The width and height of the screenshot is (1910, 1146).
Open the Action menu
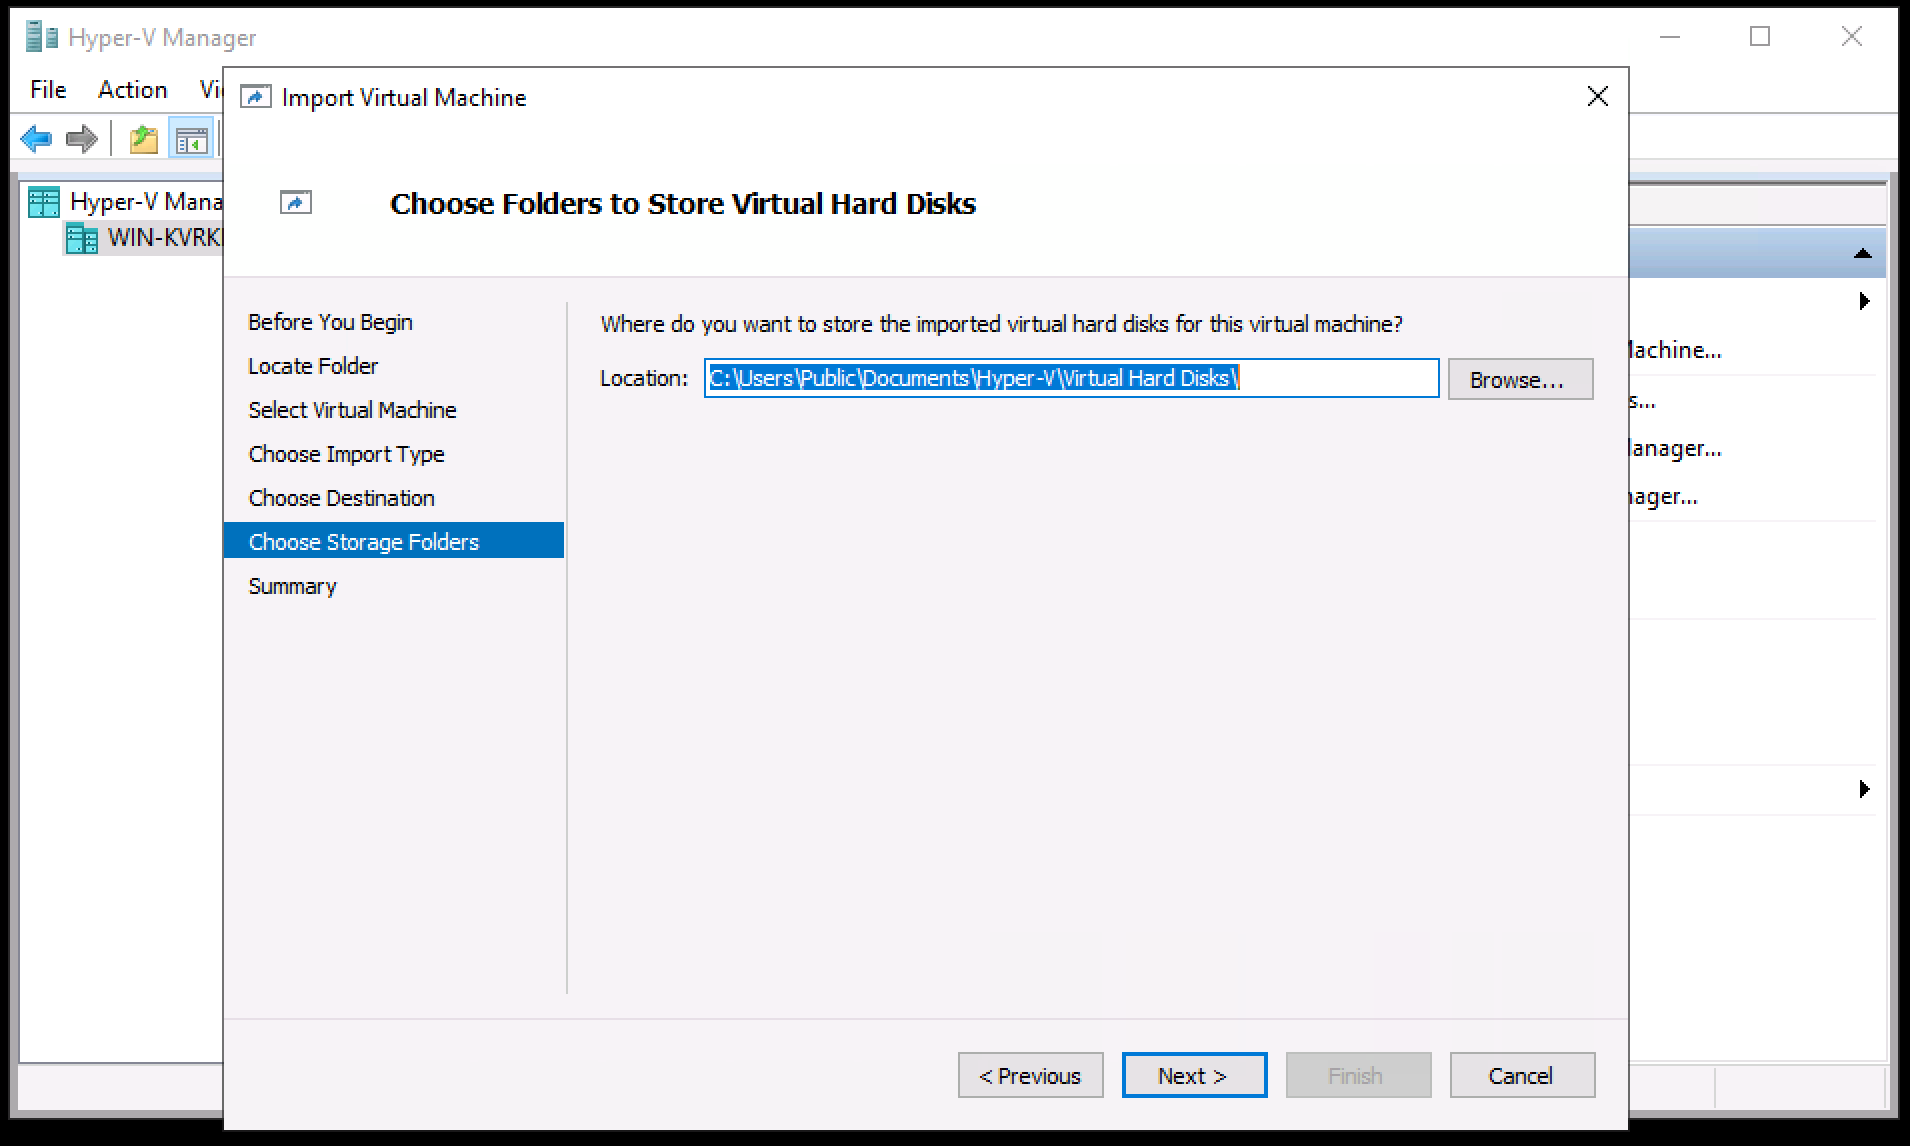click(131, 89)
